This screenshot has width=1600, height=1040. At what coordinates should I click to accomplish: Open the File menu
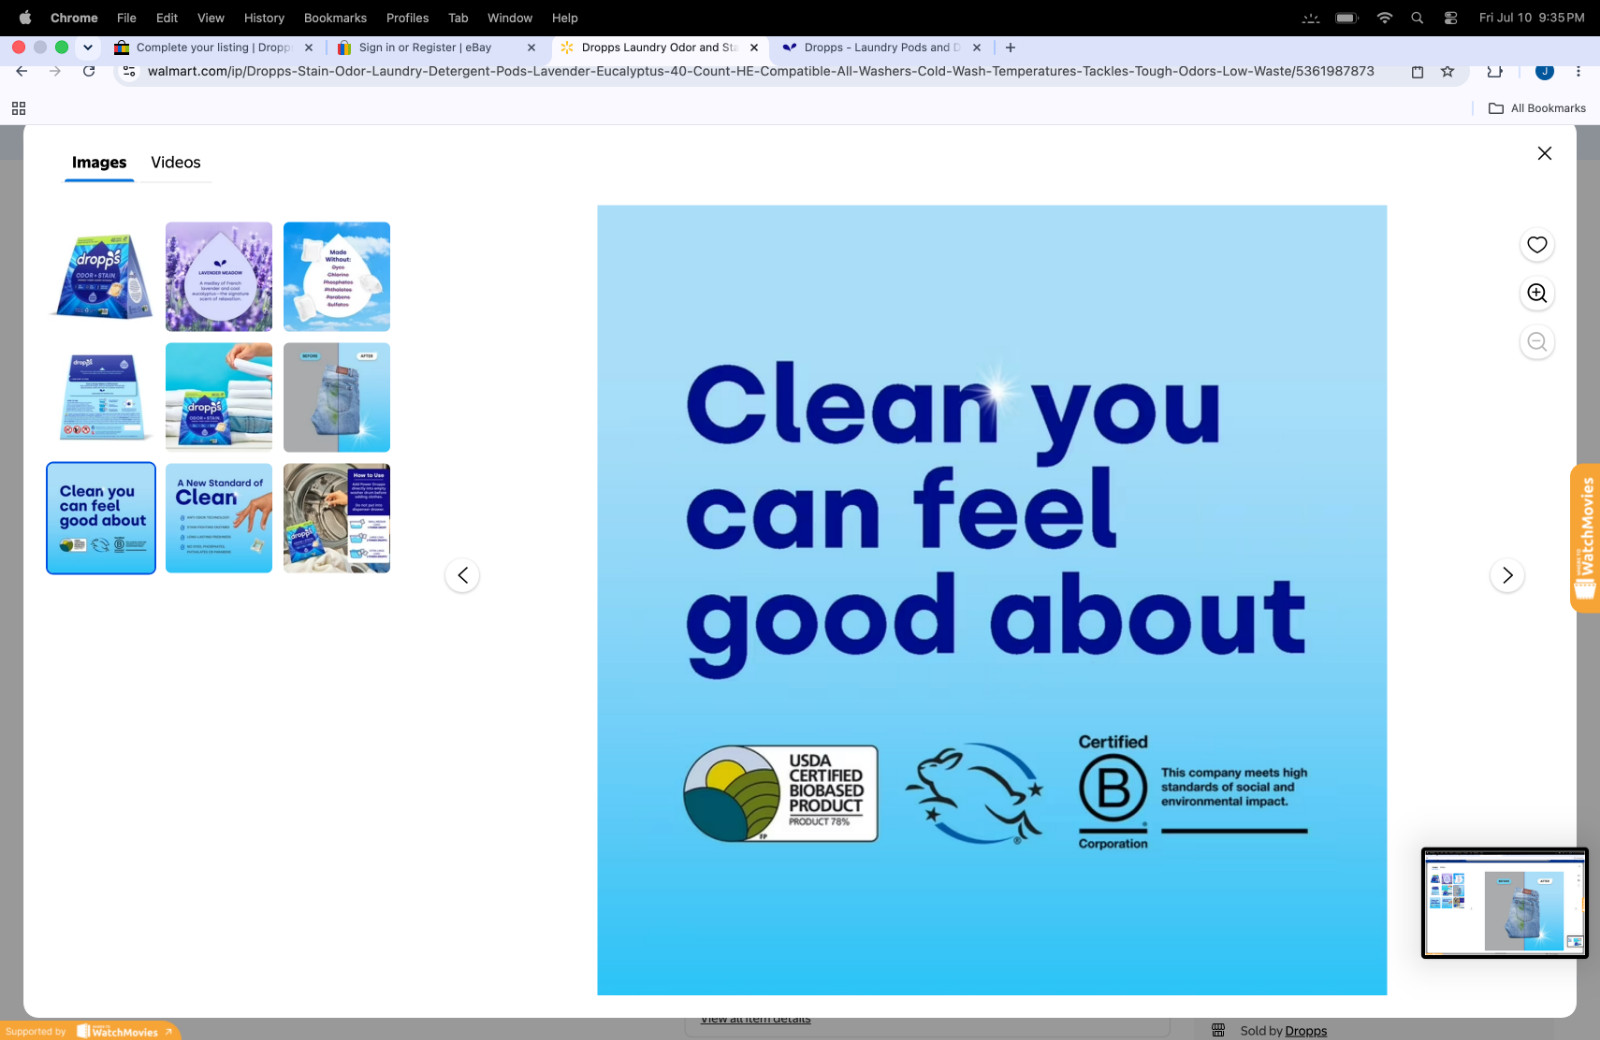[x=126, y=18]
